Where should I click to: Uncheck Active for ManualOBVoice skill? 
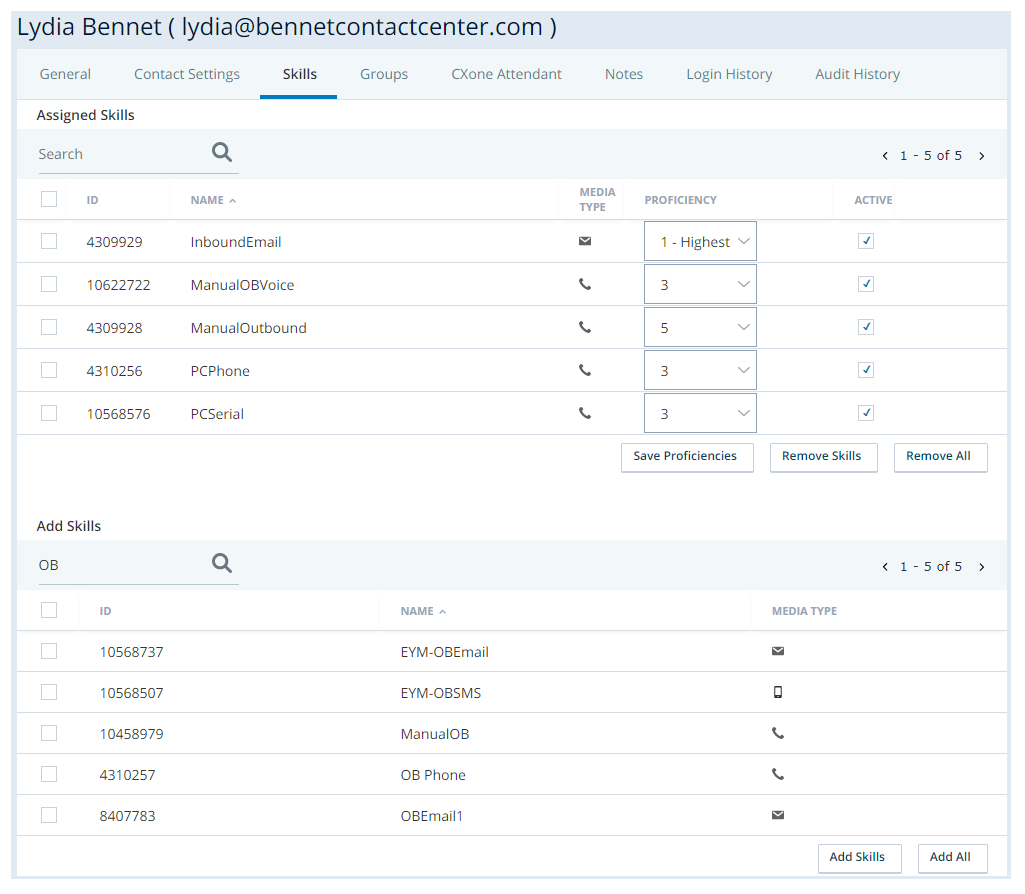point(866,284)
